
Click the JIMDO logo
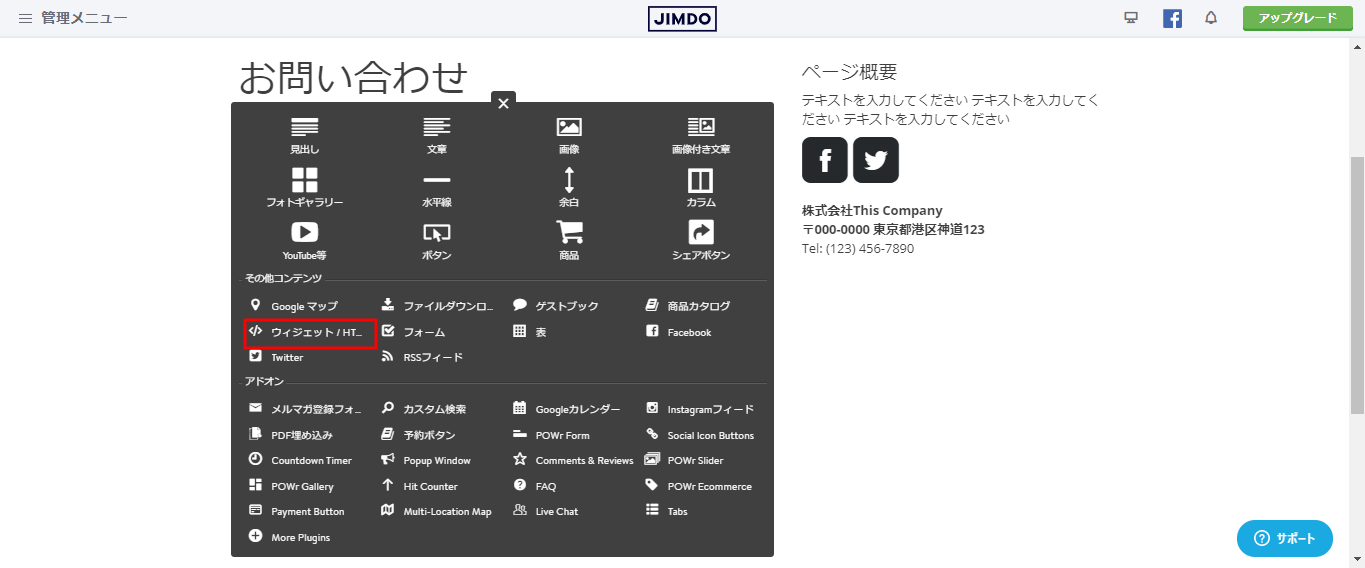682,18
